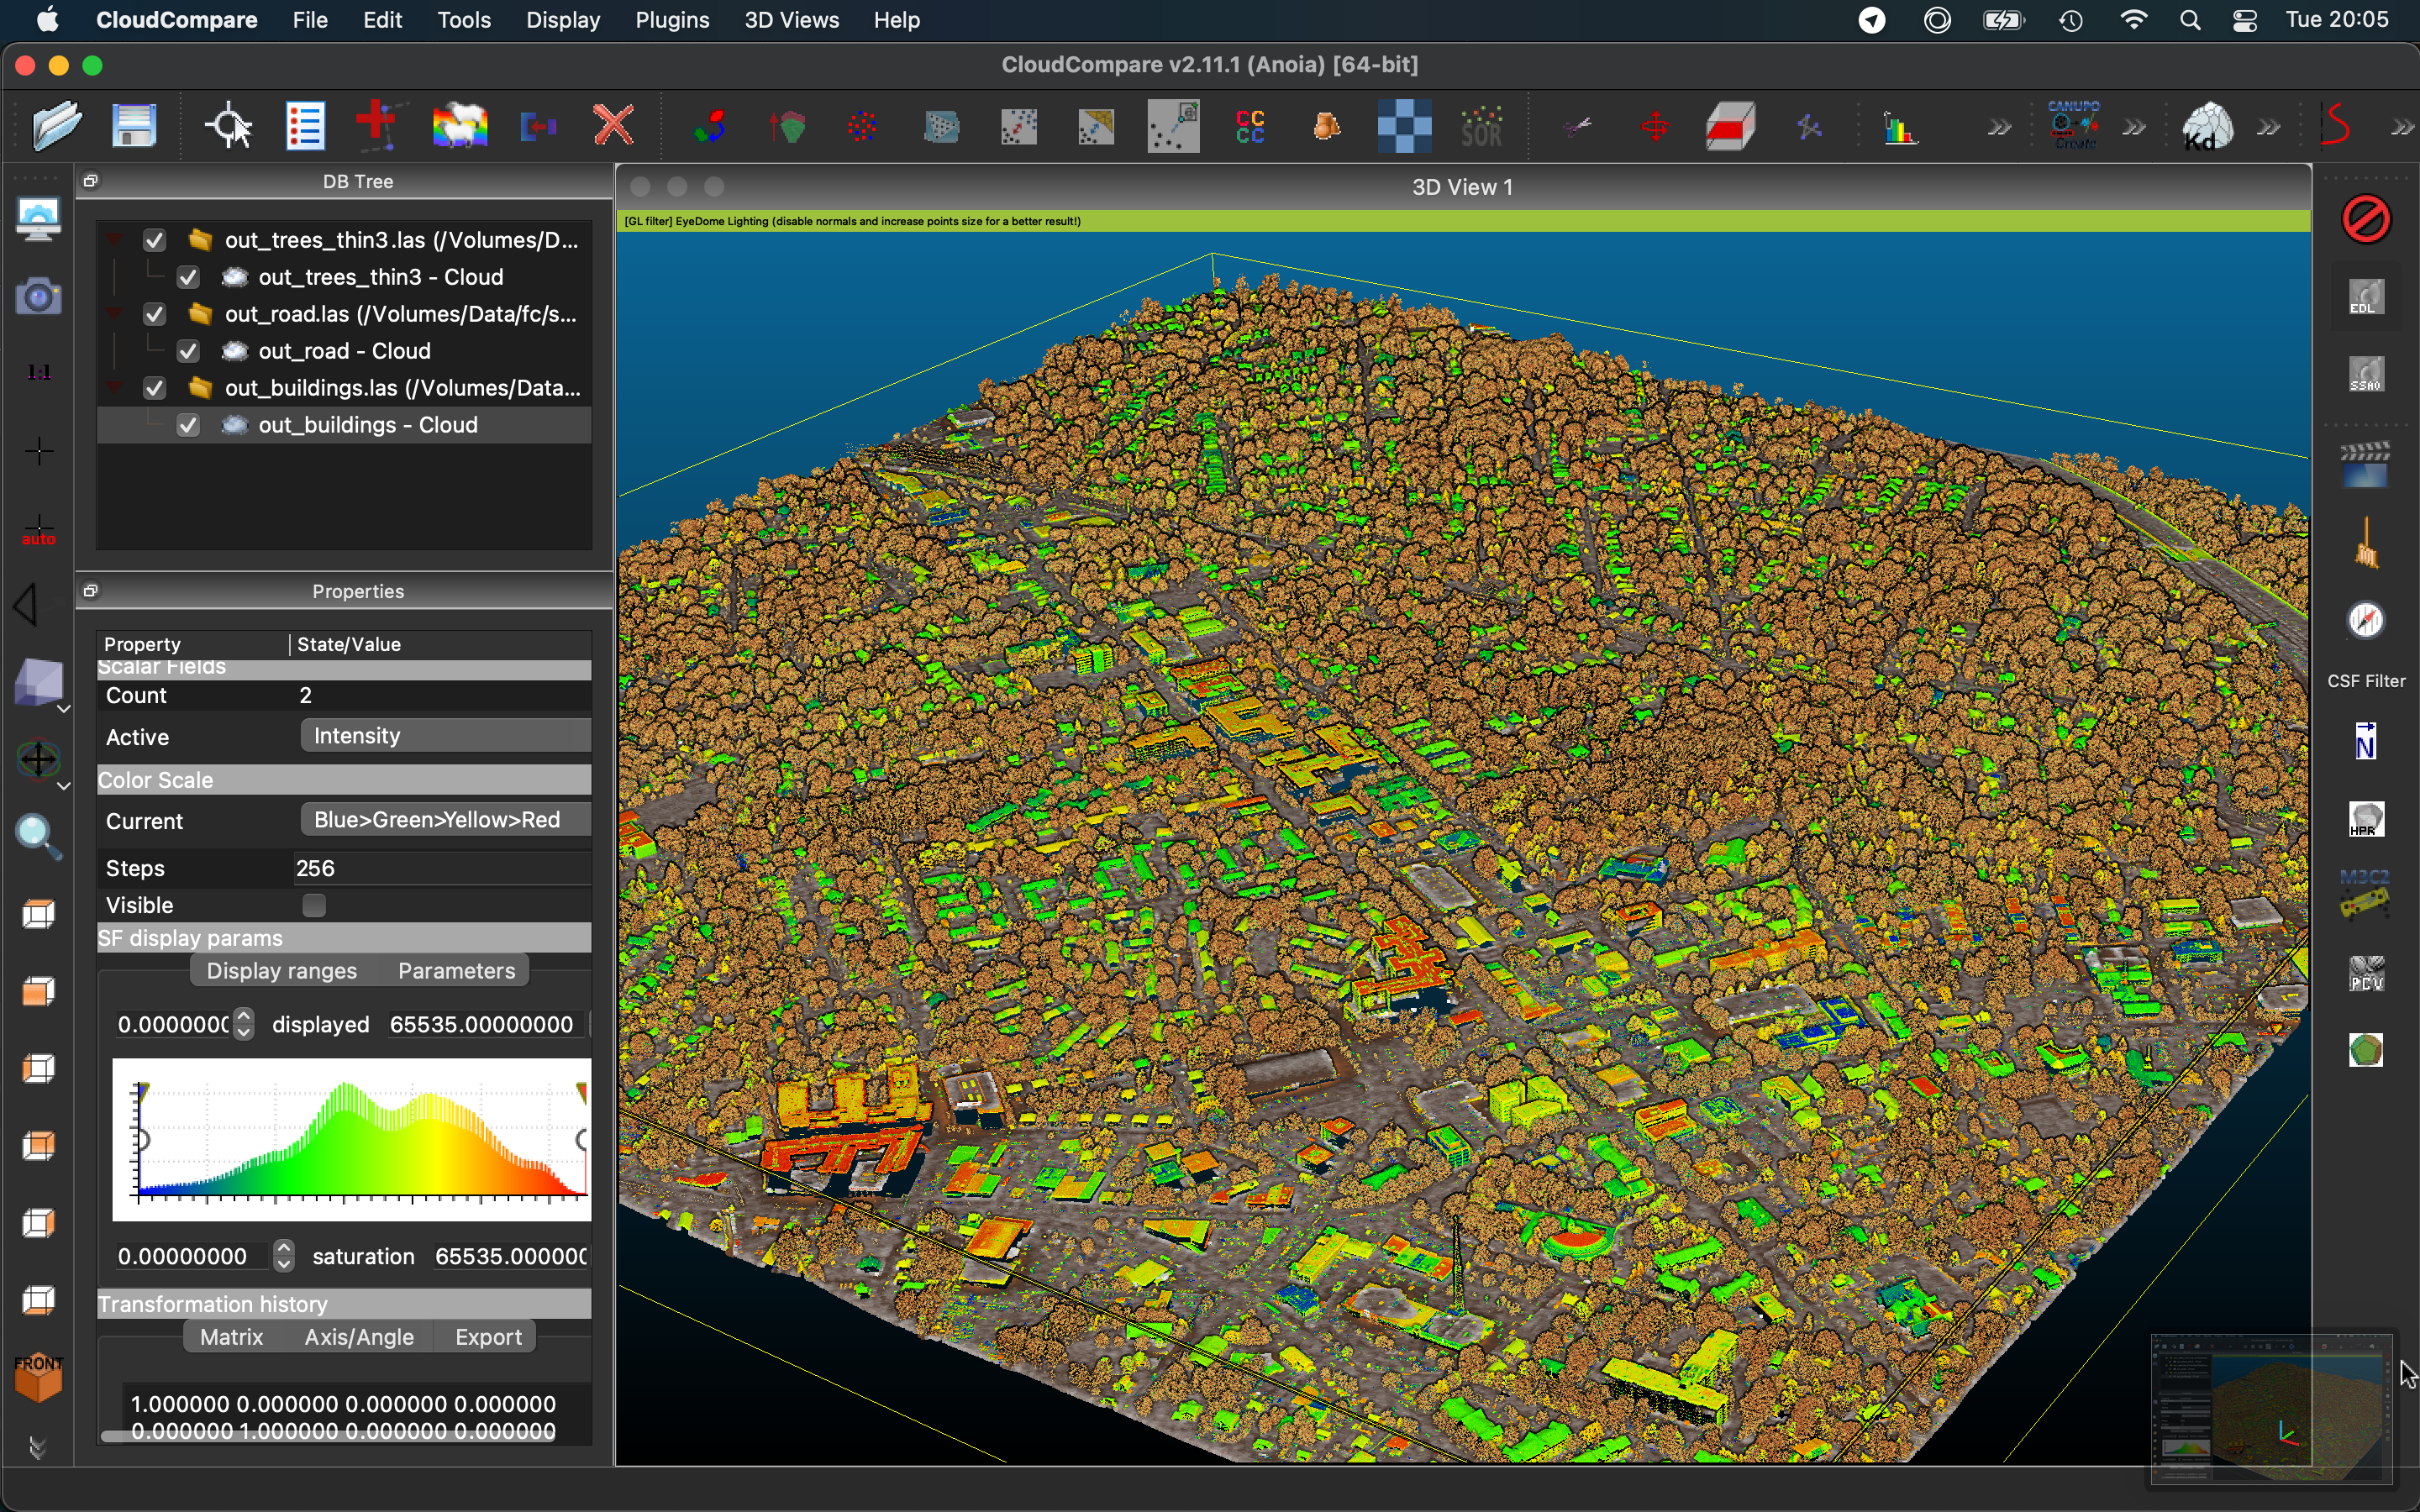
Task: Click the red X Delete icon
Action: point(614,126)
